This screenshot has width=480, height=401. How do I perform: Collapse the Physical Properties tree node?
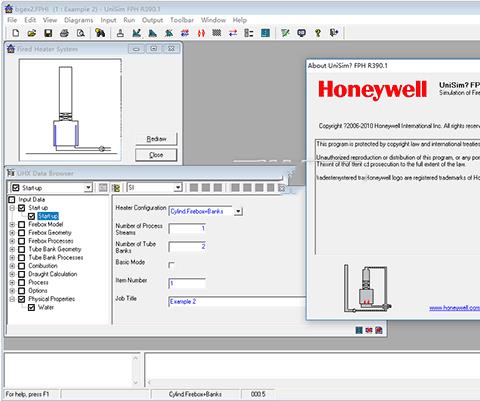click(12, 299)
